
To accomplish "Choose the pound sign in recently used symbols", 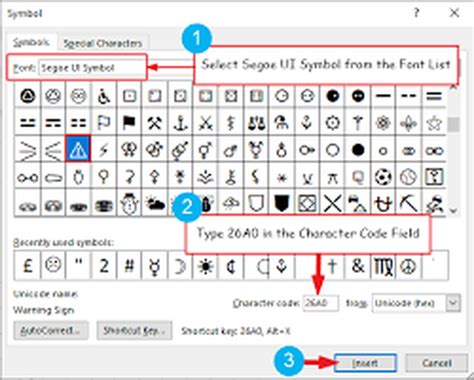I will tap(27, 266).
